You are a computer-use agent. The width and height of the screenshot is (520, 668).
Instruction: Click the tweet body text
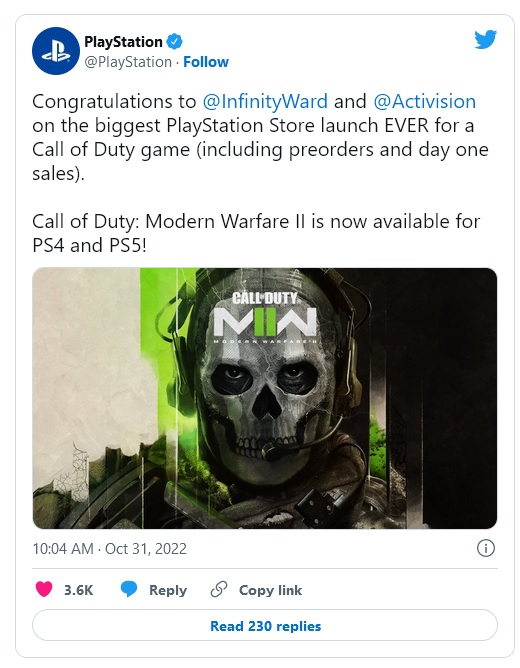pos(261,173)
